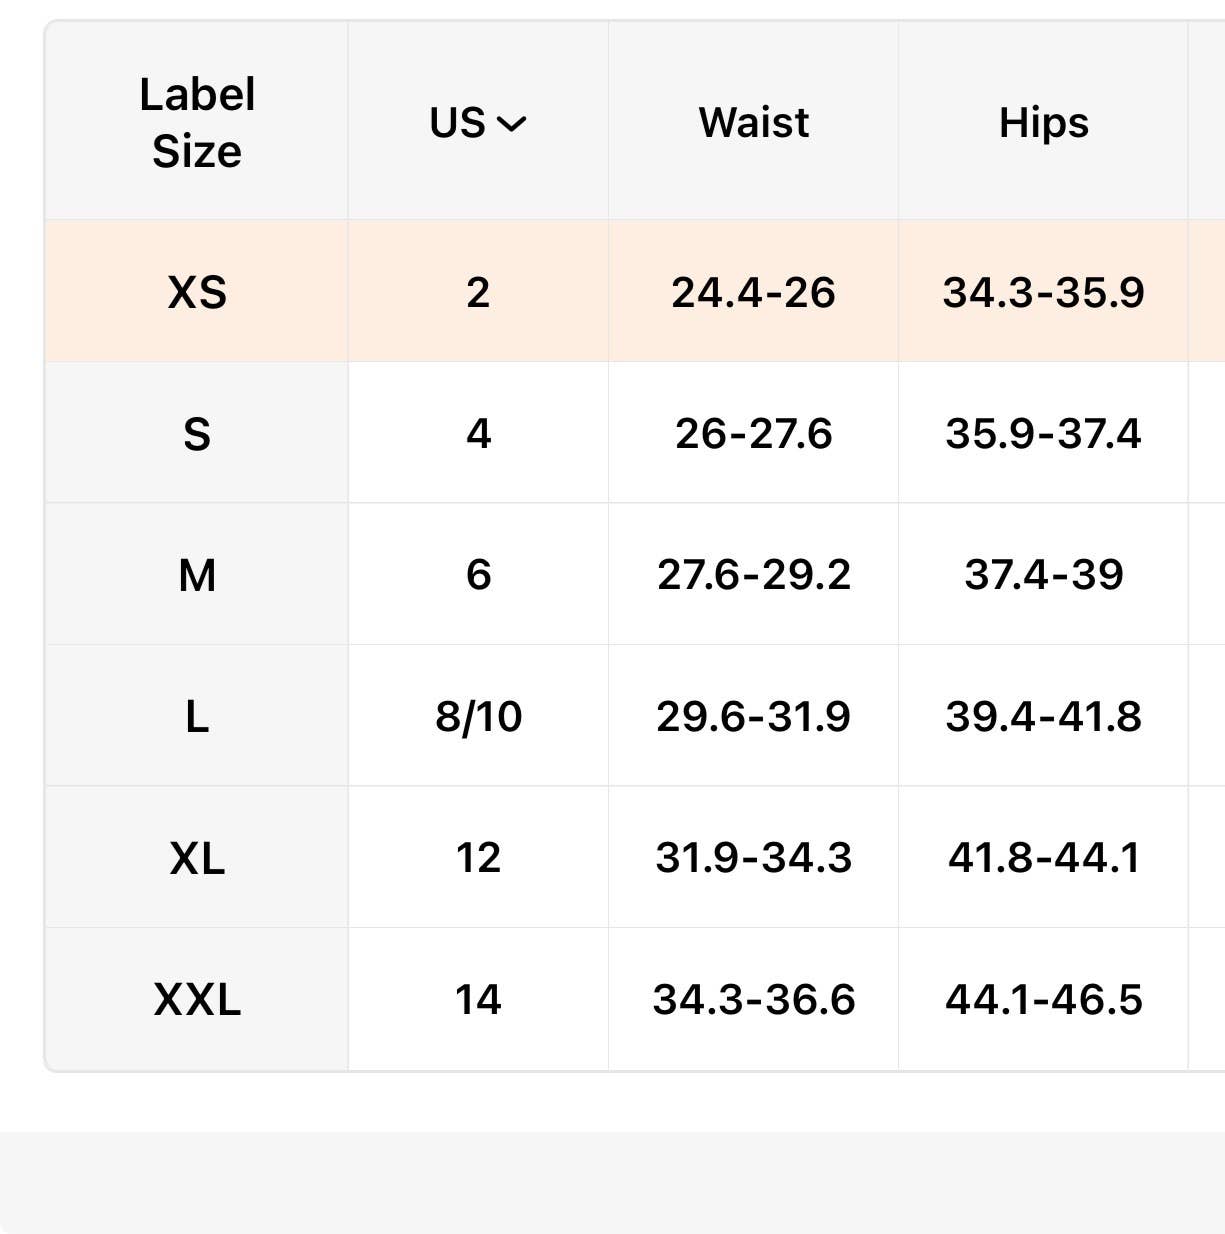
Task: Click US size 2 cell
Action: click(478, 292)
